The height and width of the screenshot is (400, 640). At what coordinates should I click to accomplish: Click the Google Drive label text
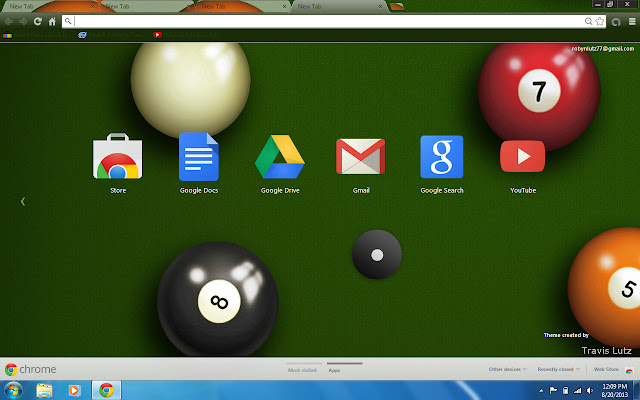tap(280, 191)
